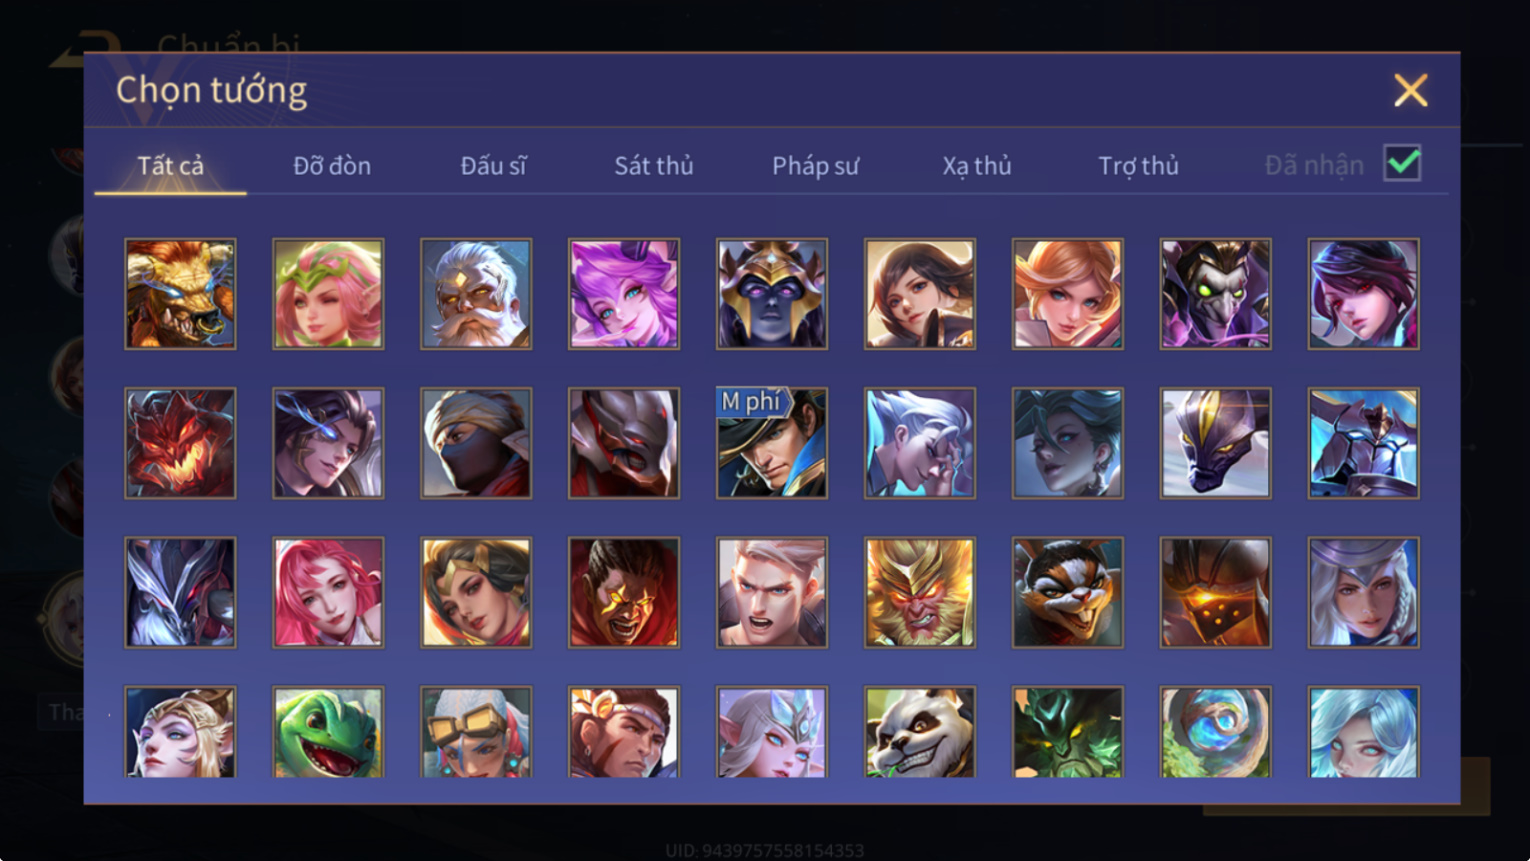Image resolution: width=1530 pixels, height=861 pixels.
Task: Choose the white-bearded old man hero
Action: 476,294
